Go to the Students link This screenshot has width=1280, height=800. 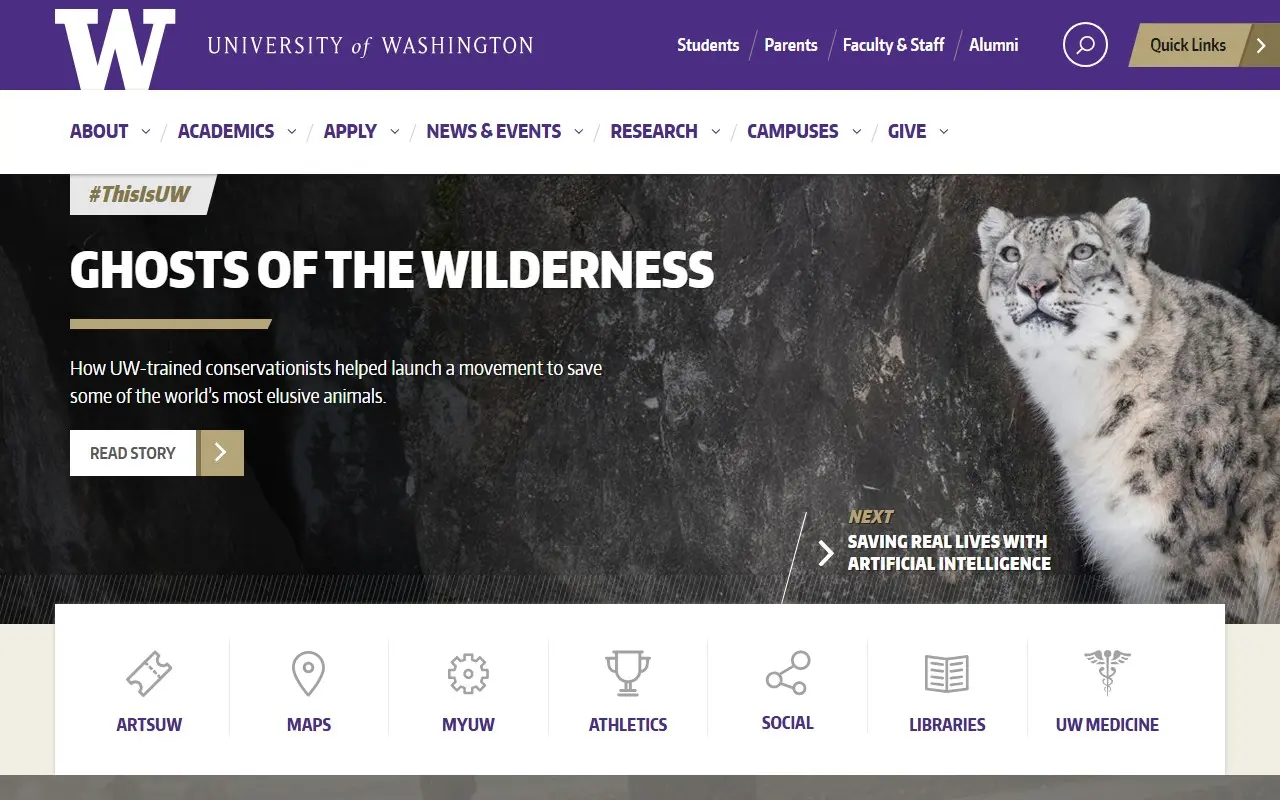[708, 45]
